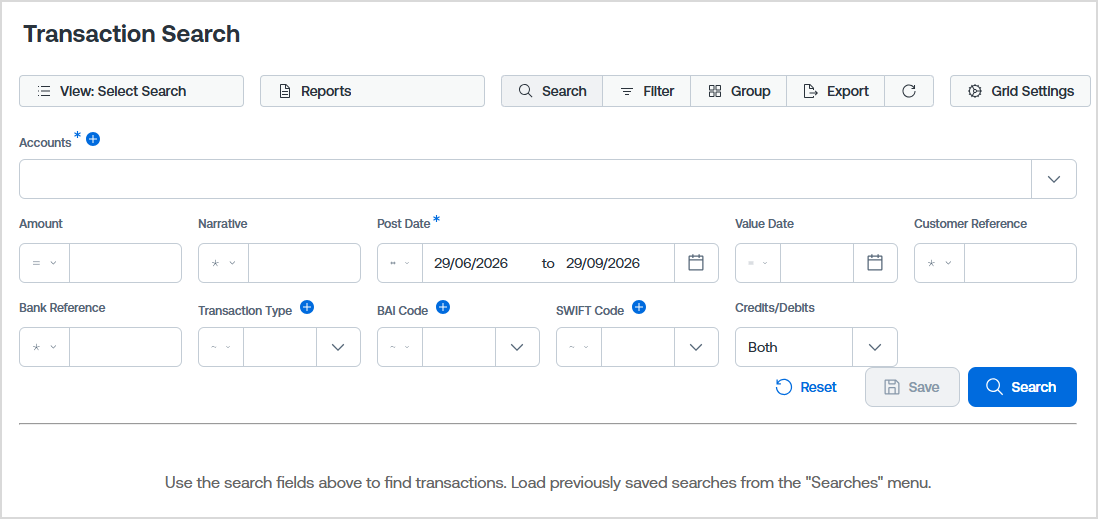This screenshot has height=519, width=1098.
Task: Click into the Transaction Type value field
Action: [x=279, y=347]
